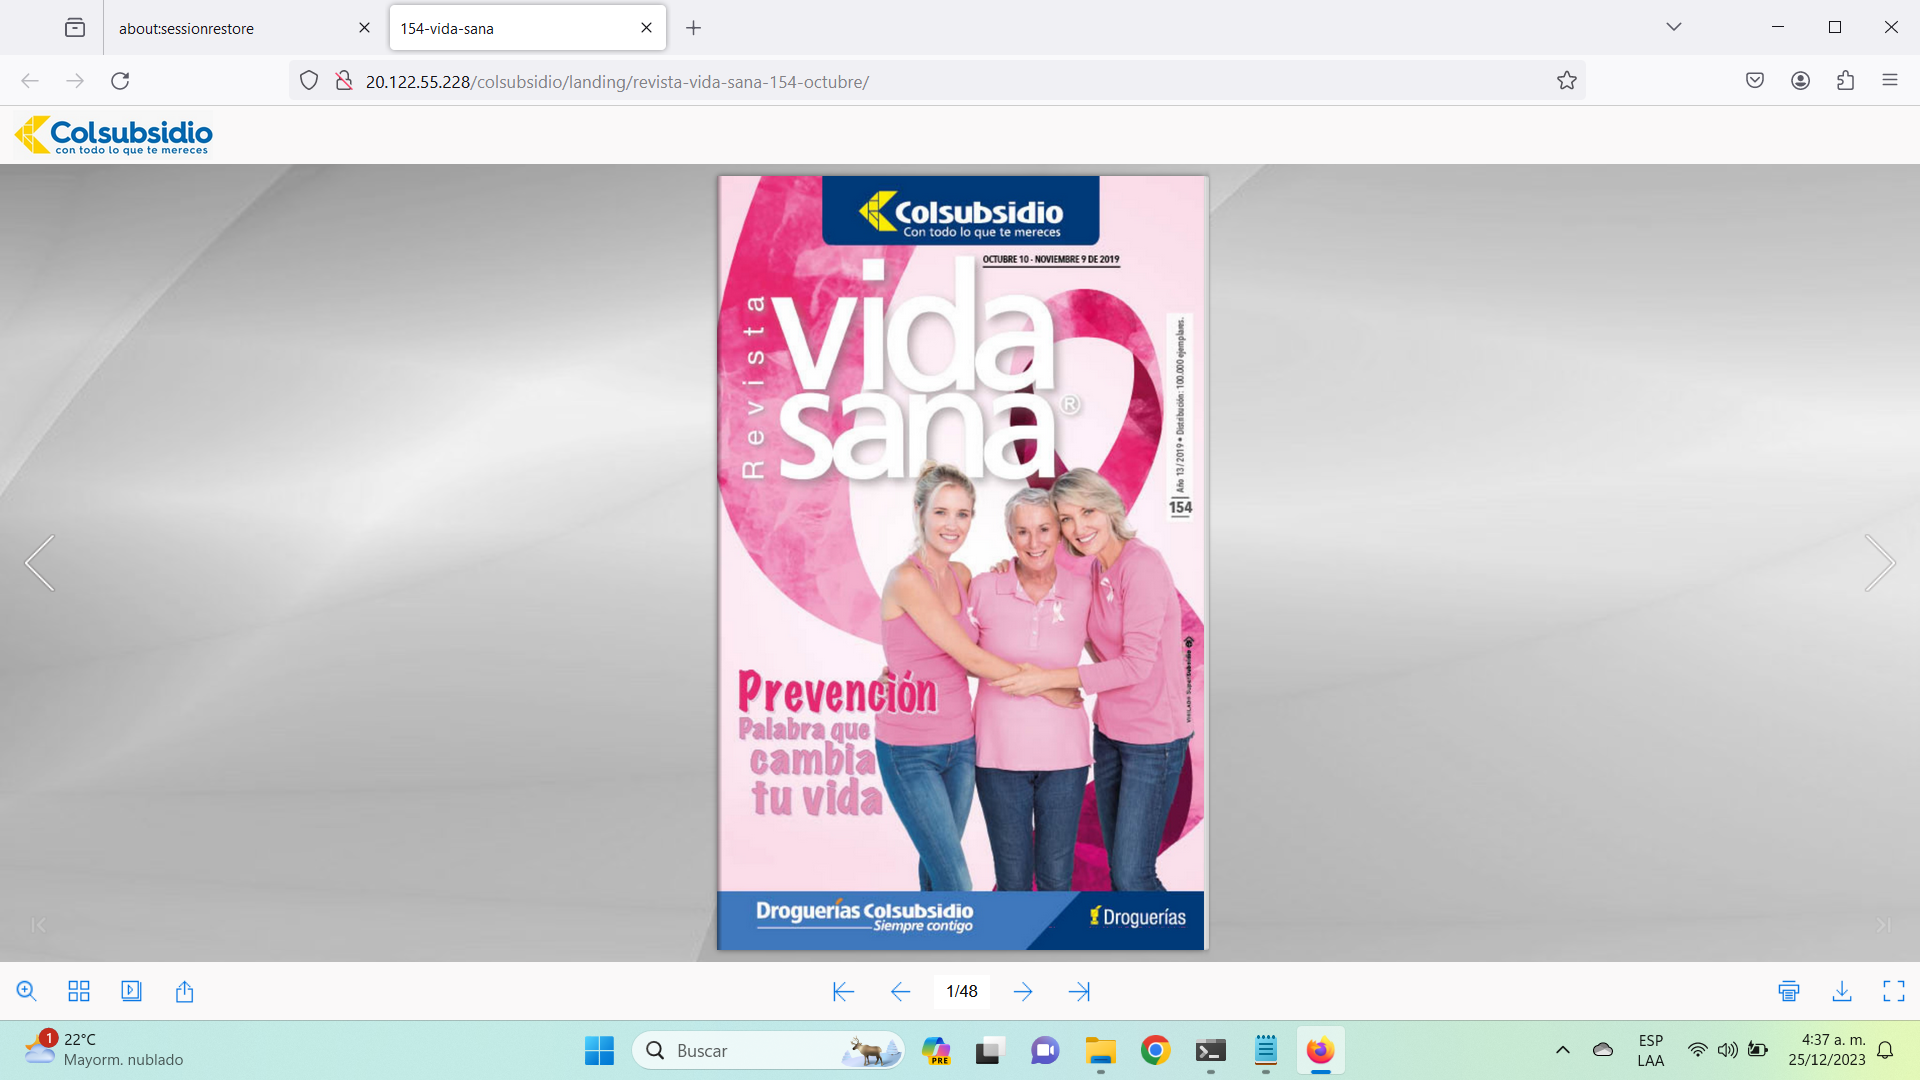Flip back with large left chevron

[x=40, y=563]
